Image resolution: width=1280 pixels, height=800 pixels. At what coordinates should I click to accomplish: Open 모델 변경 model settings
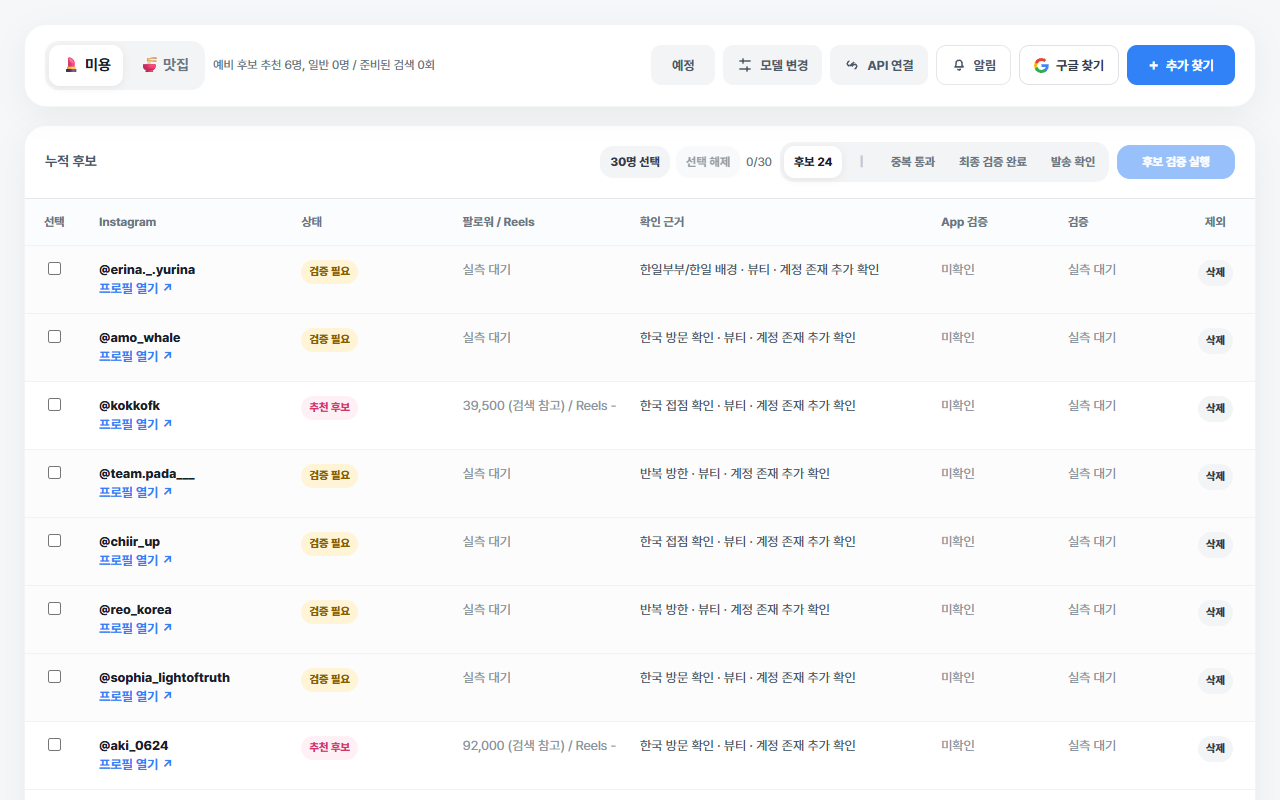tap(773, 65)
